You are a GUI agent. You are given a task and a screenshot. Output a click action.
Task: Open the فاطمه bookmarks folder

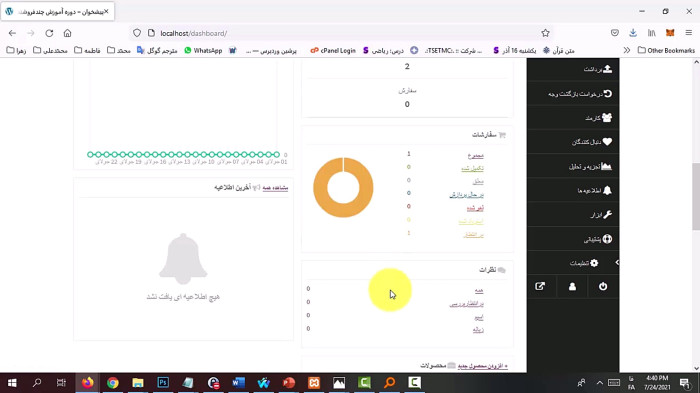87,50
